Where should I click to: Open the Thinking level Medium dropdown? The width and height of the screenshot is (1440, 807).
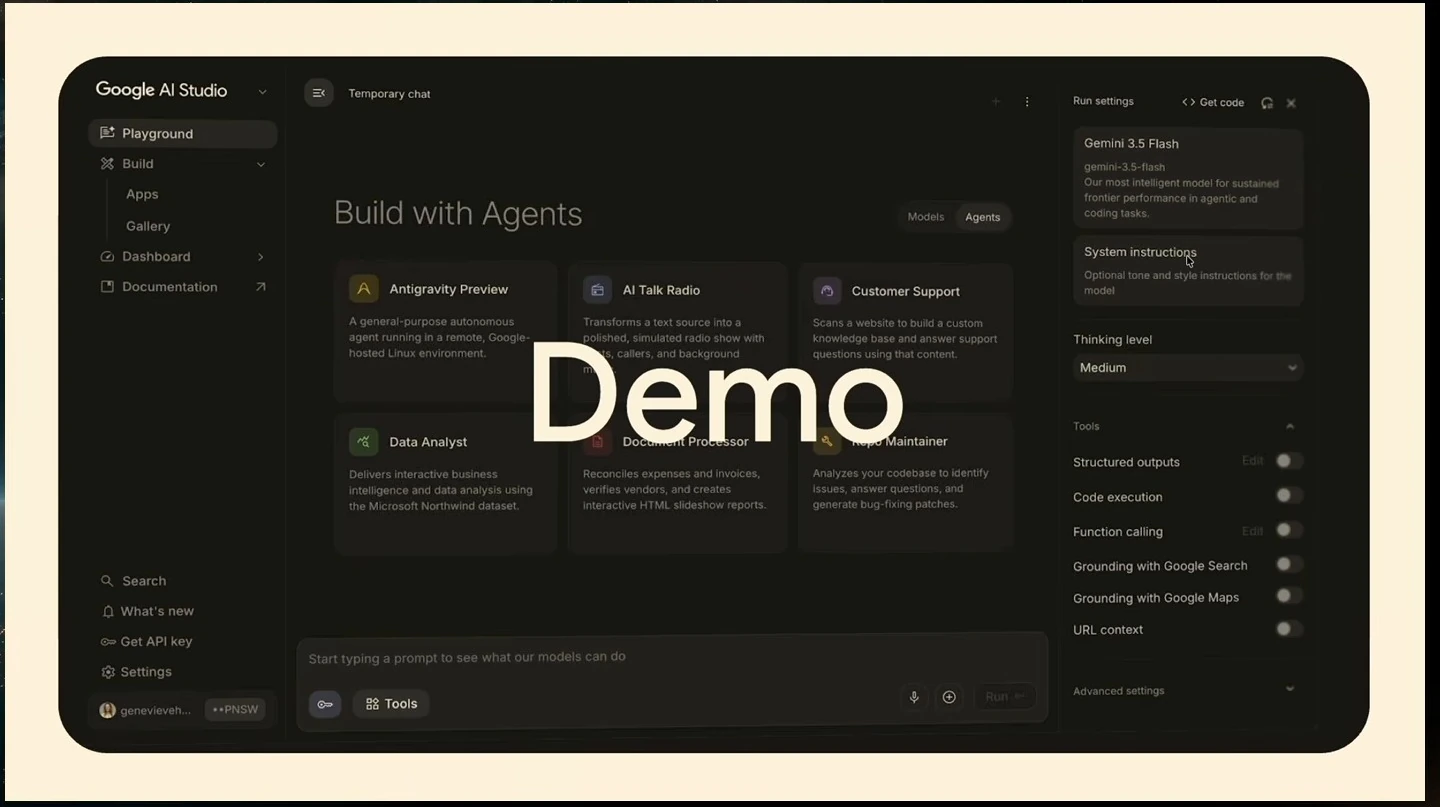[1188, 368]
